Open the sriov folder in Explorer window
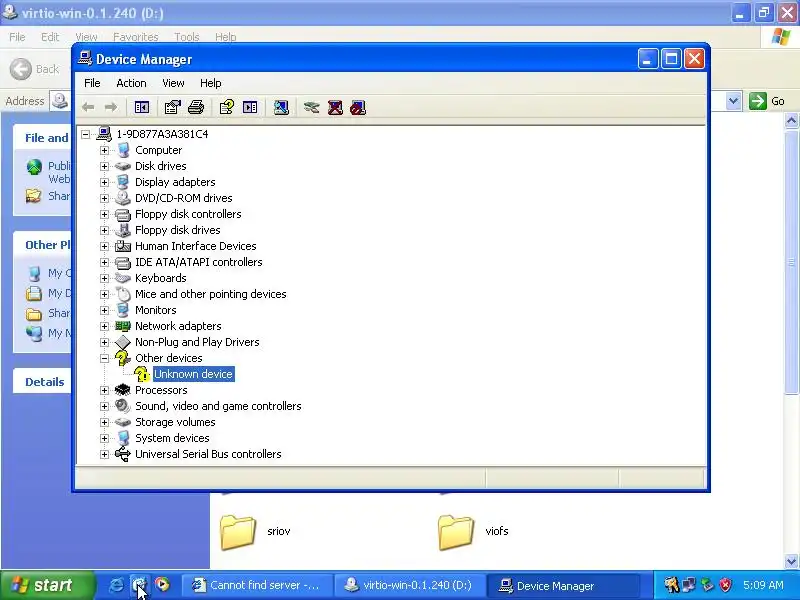800x600 pixels. [x=255, y=532]
